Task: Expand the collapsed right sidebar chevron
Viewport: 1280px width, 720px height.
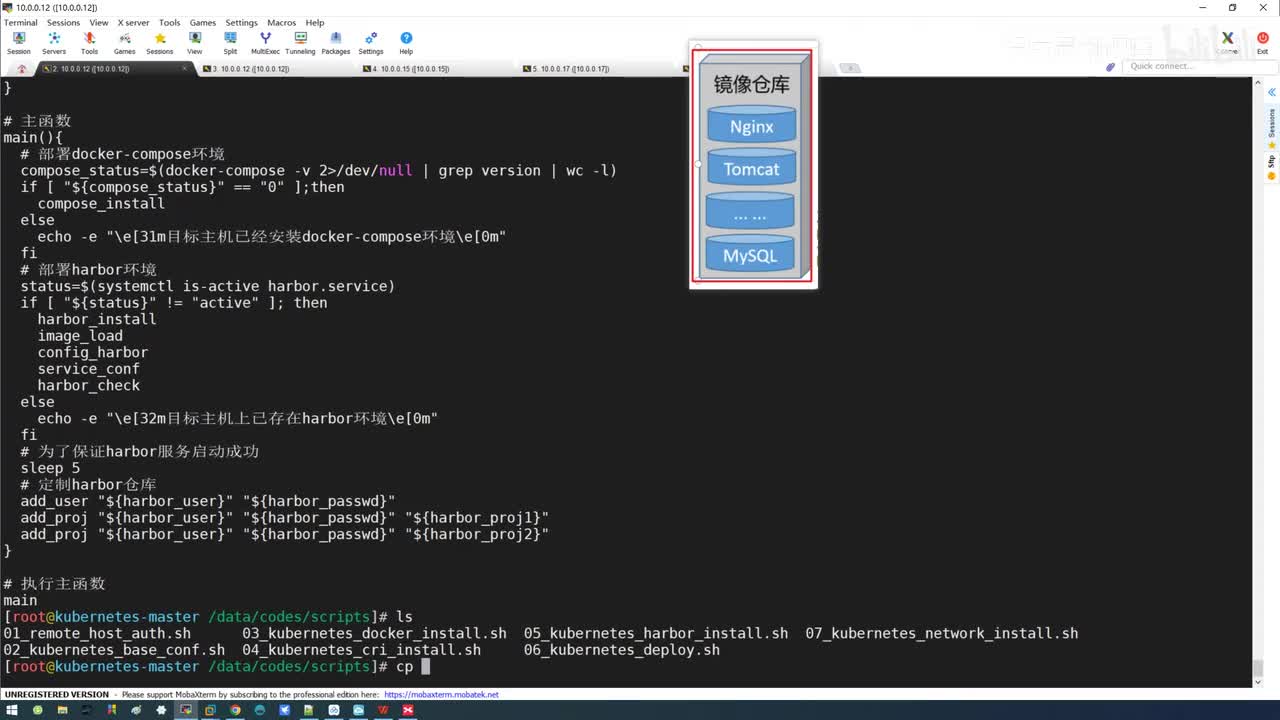Action: (x=1272, y=92)
